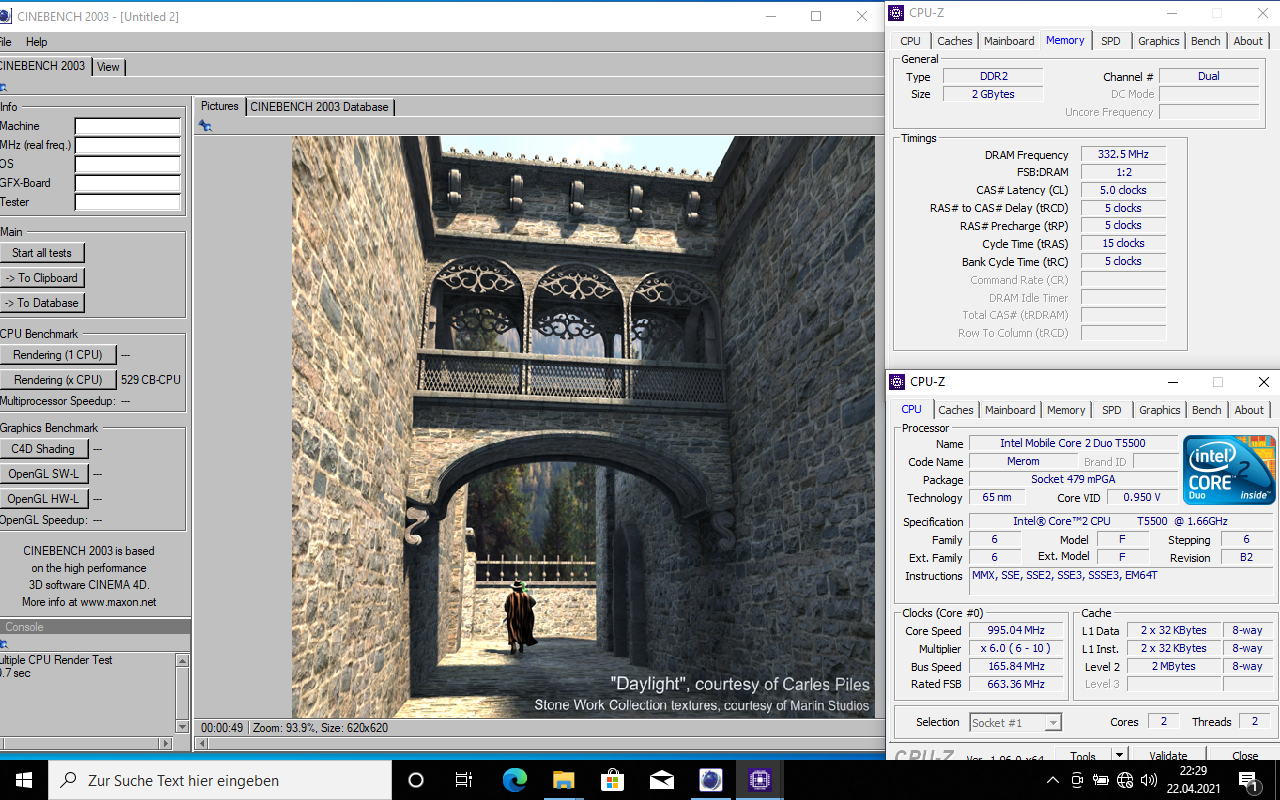
Task: Switch to the CPU-Z taskbar icon
Action: tap(759, 780)
